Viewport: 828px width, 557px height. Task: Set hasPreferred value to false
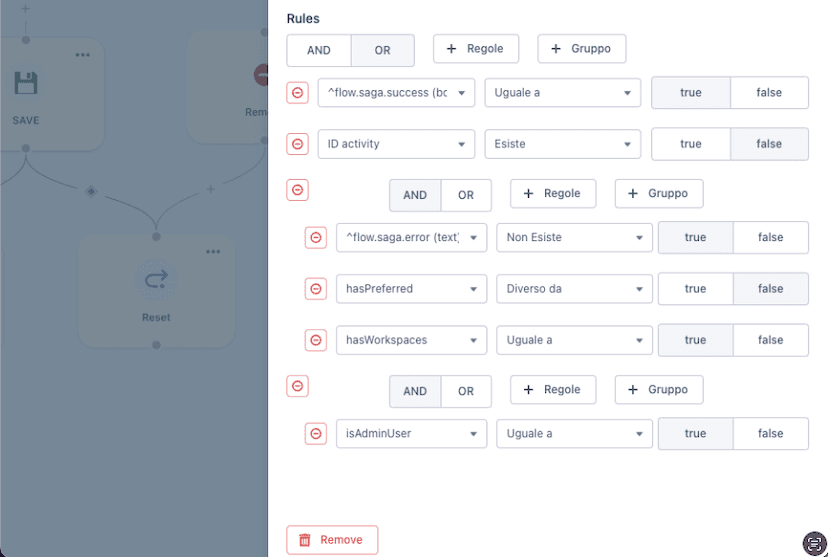(x=770, y=289)
